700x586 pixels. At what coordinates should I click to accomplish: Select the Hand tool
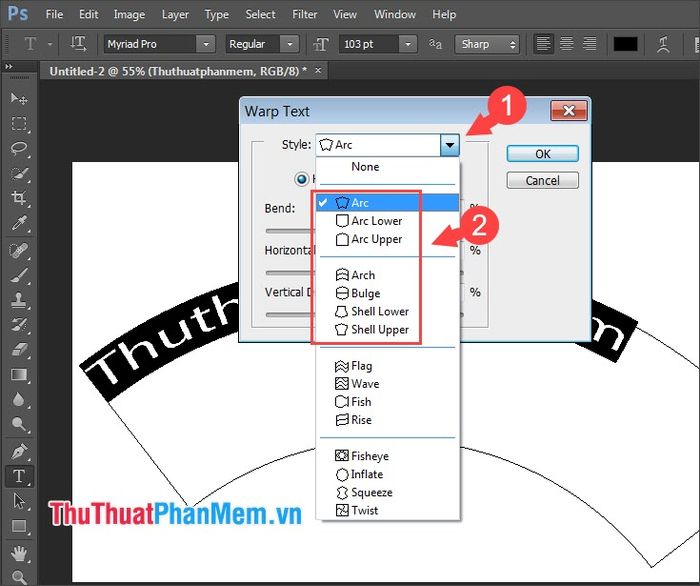coord(19,554)
